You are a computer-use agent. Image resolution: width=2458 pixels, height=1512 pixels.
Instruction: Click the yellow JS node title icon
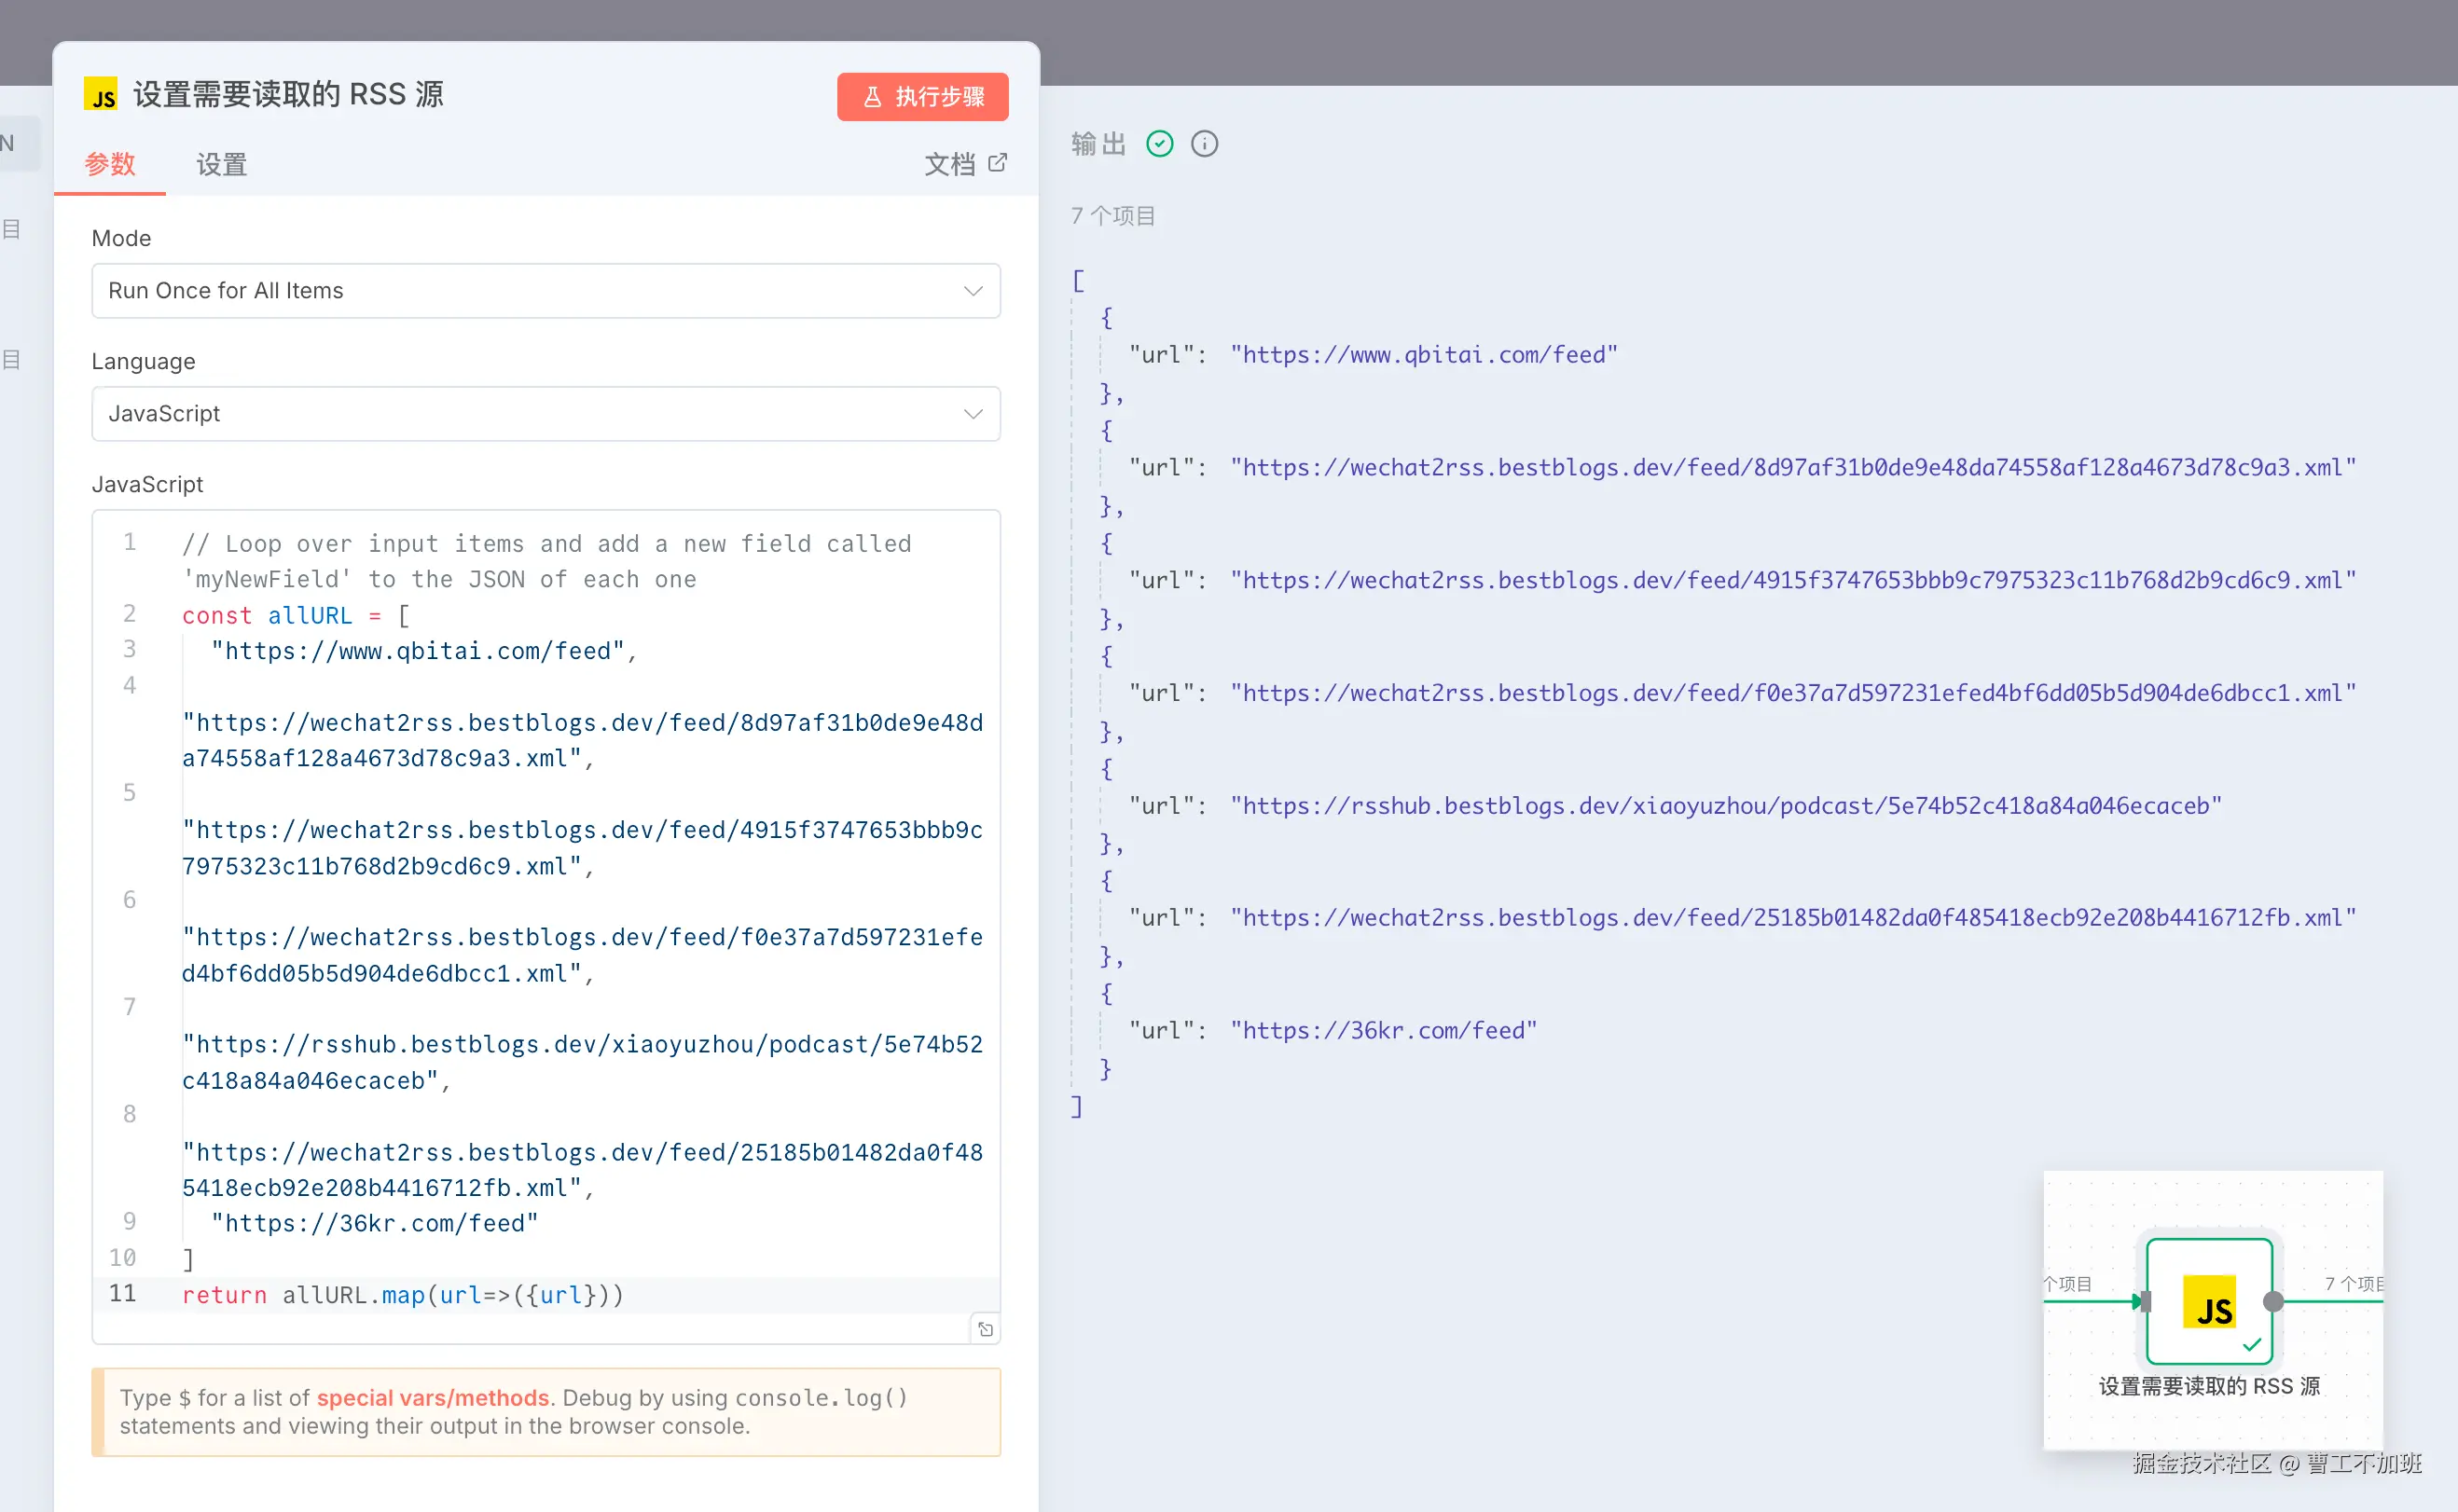pos(100,95)
